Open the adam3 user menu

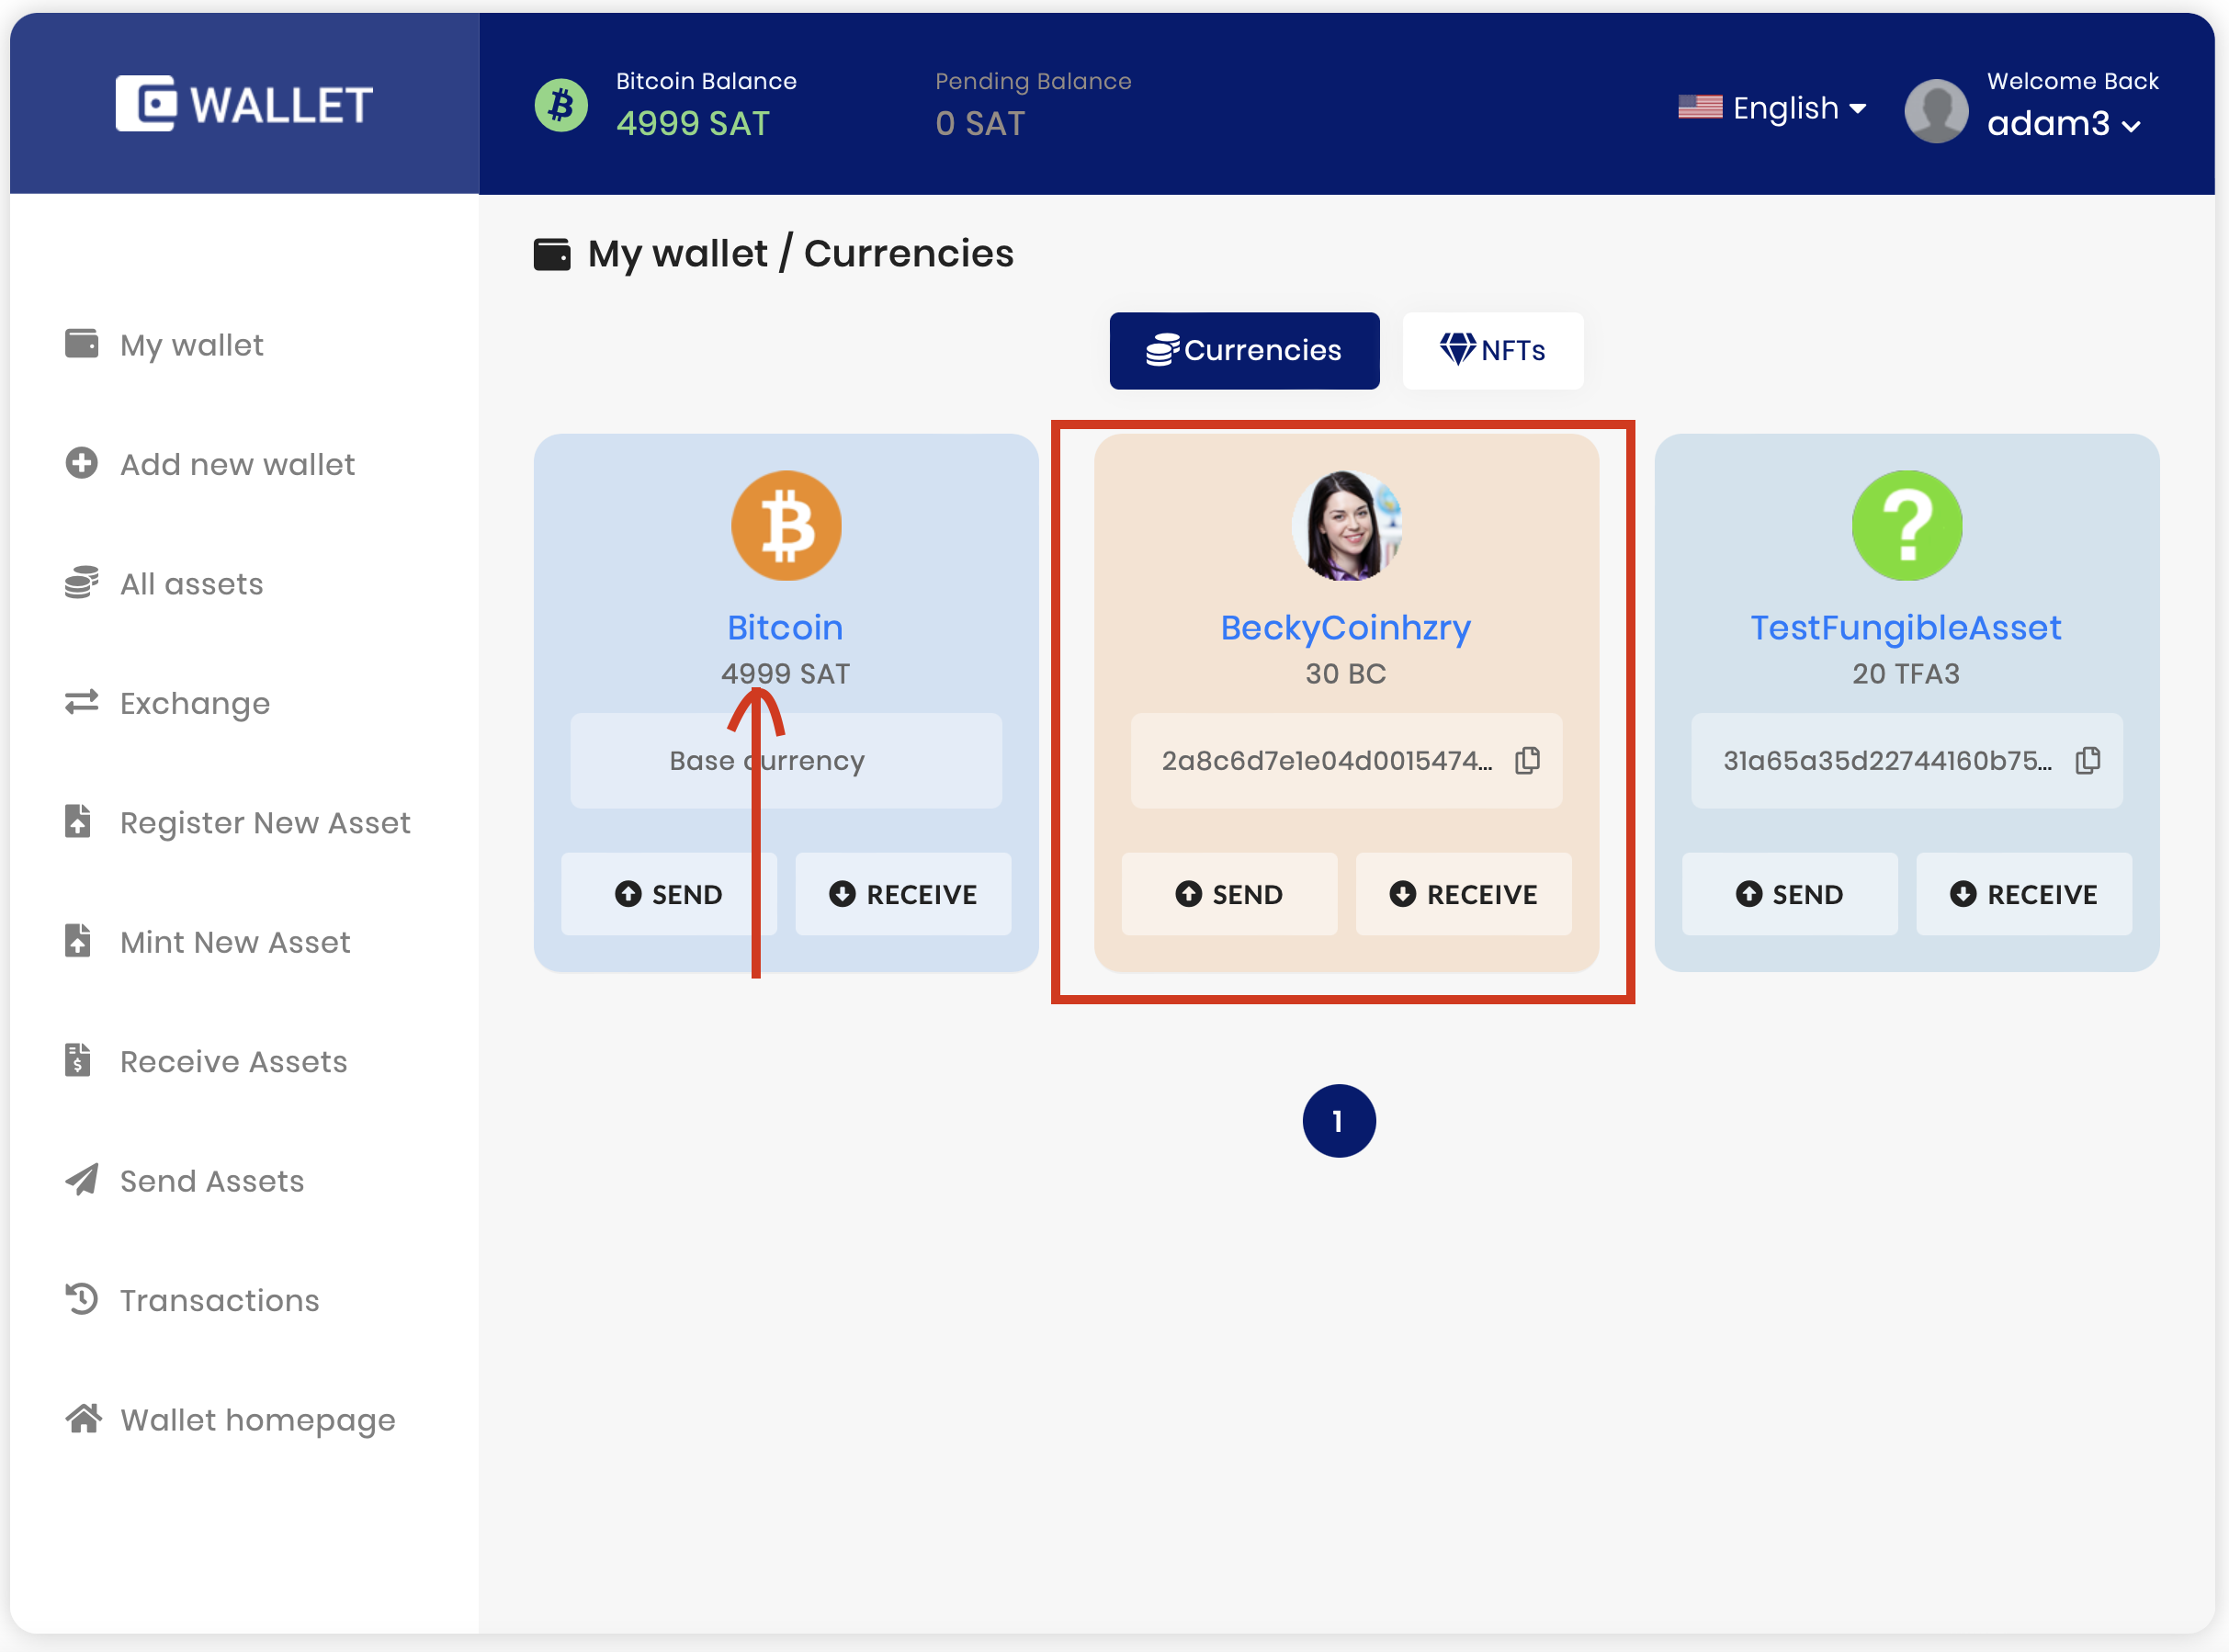pyautogui.click(x=2063, y=124)
